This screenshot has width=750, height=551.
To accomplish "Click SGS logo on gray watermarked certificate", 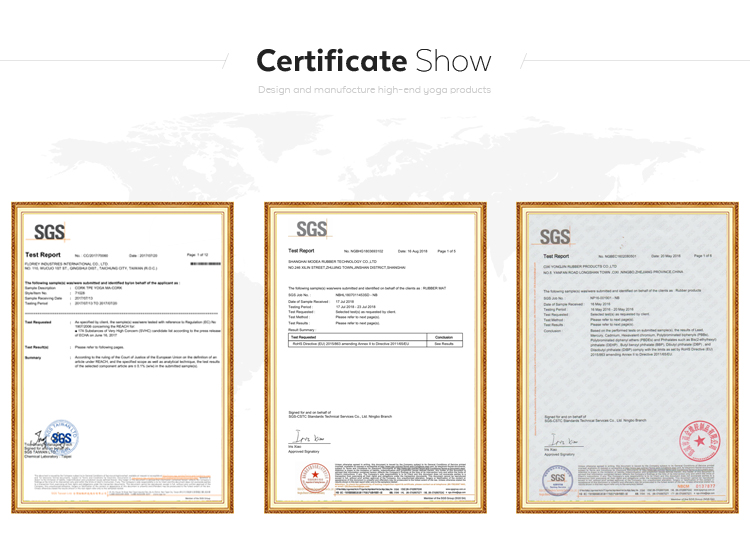I will [x=555, y=236].
